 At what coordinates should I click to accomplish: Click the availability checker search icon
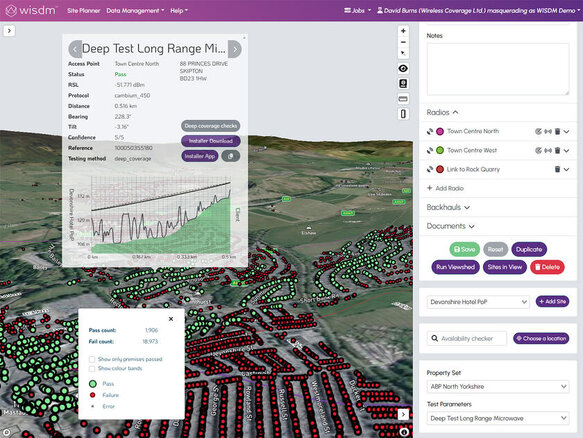click(434, 338)
